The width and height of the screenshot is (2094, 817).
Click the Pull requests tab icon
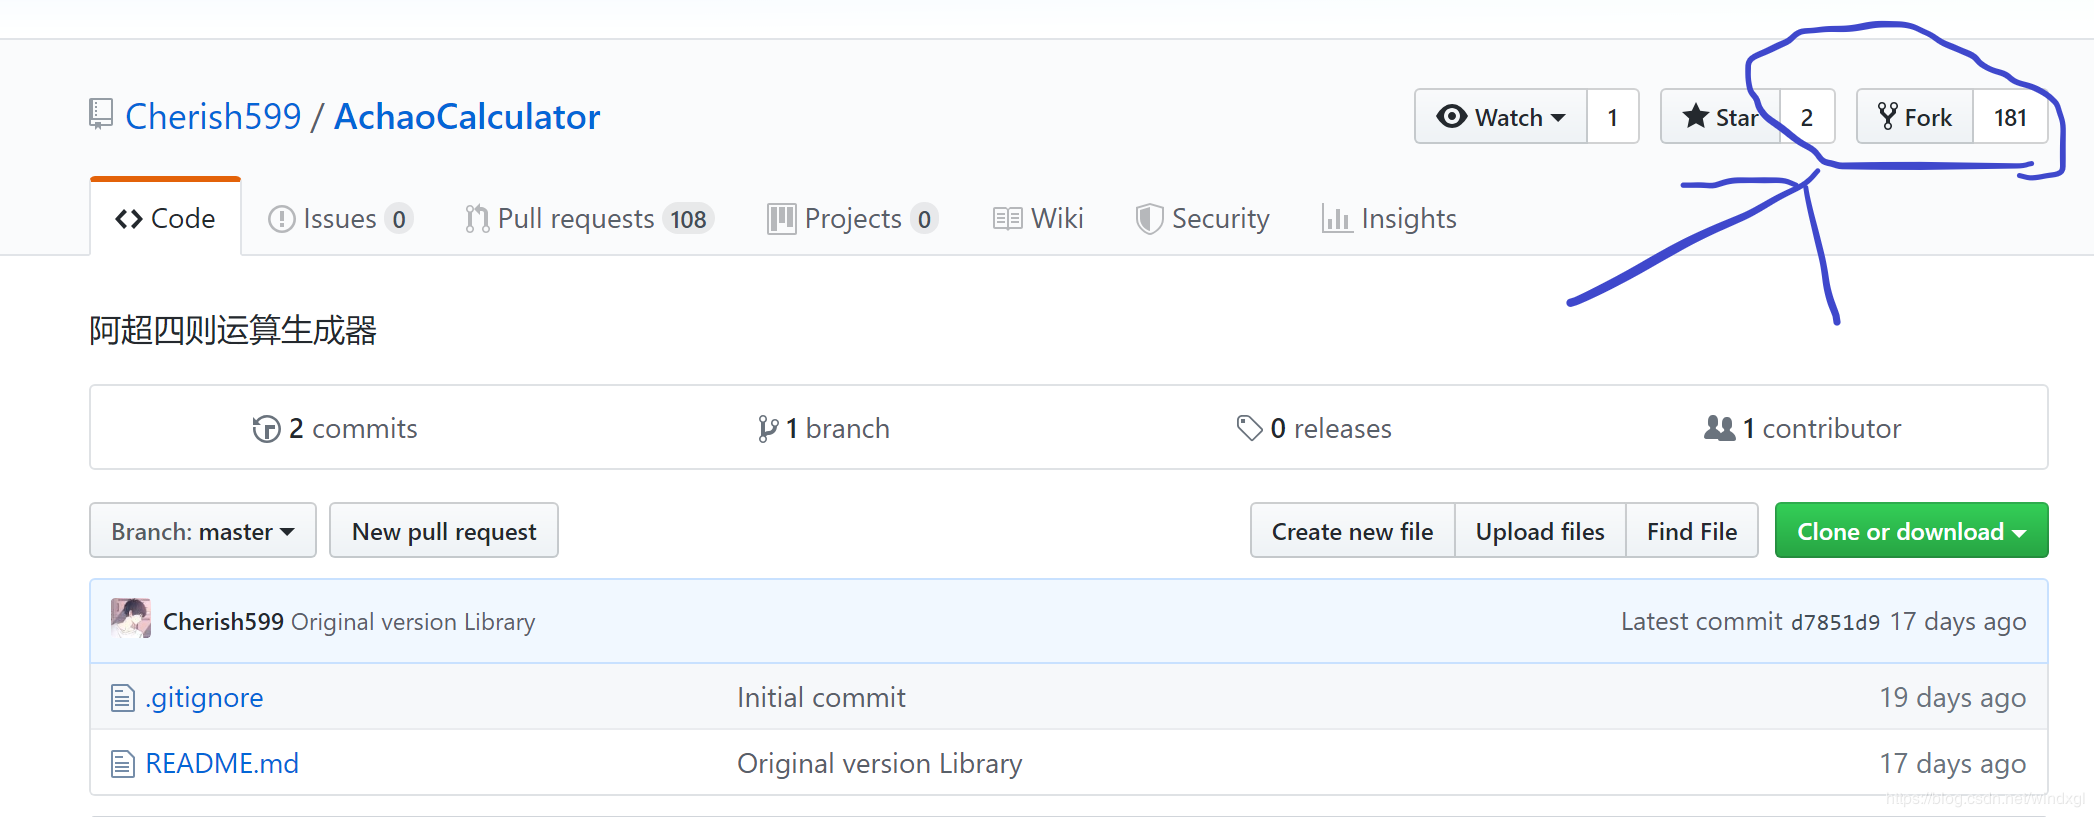tap(477, 219)
